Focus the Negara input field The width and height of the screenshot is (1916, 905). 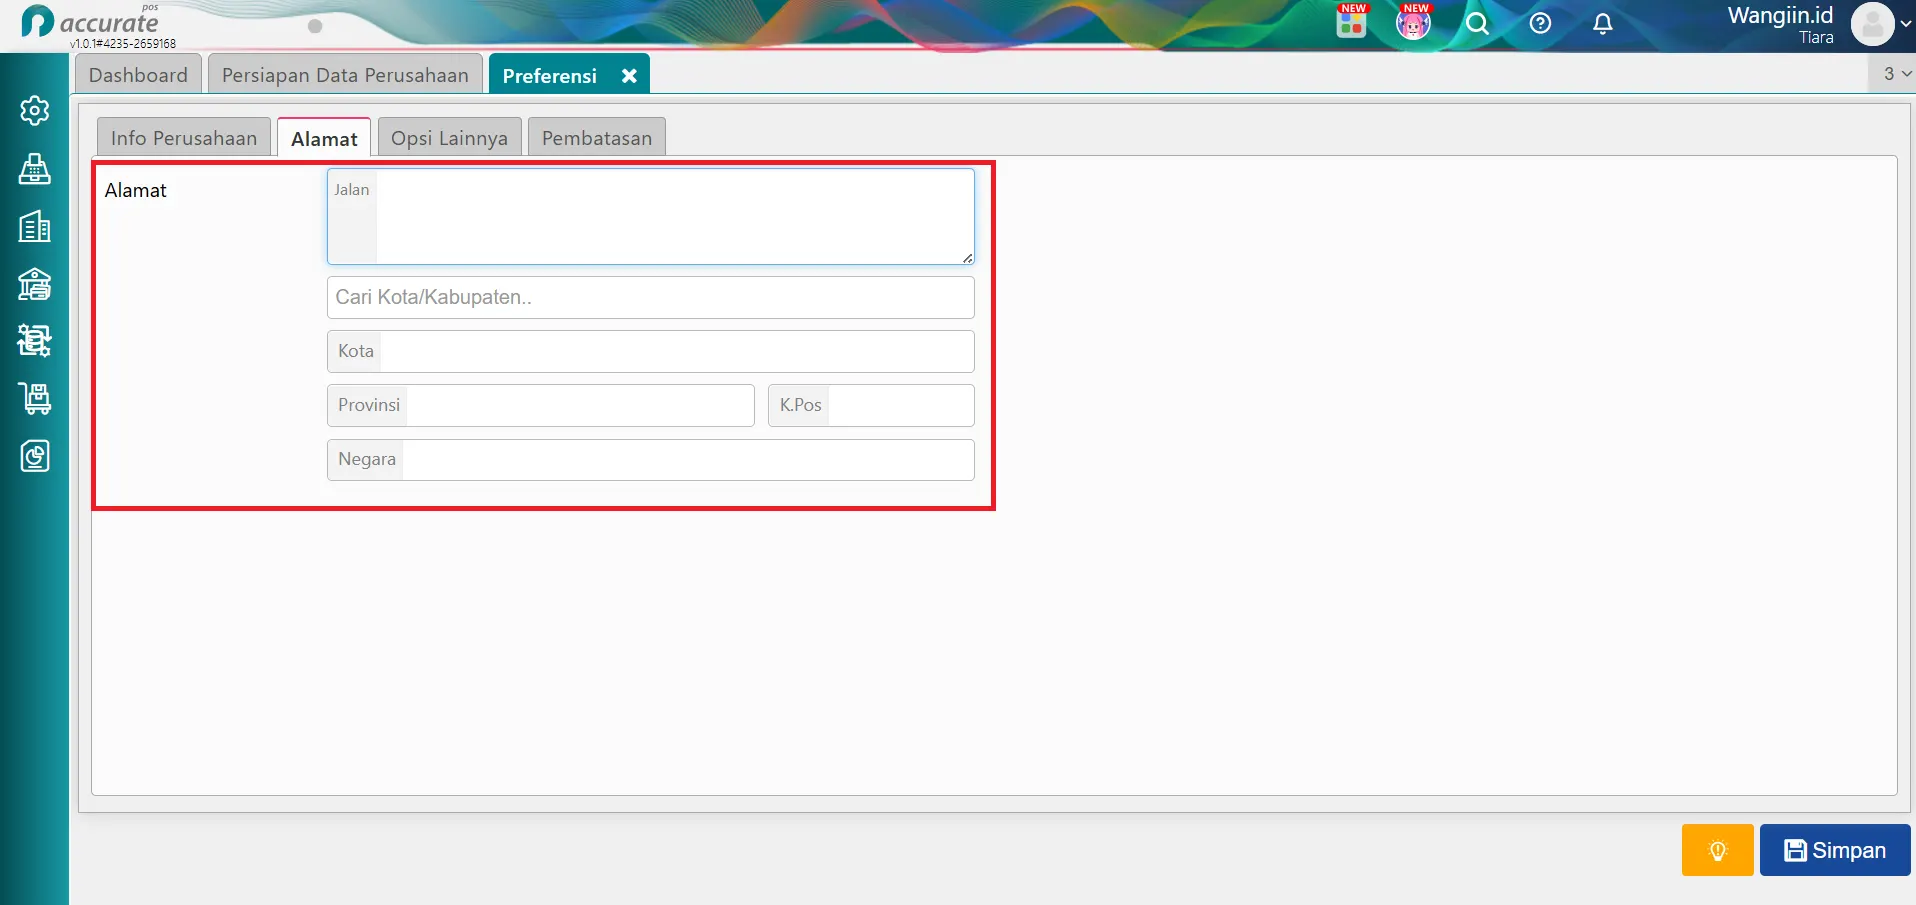[651, 459]
